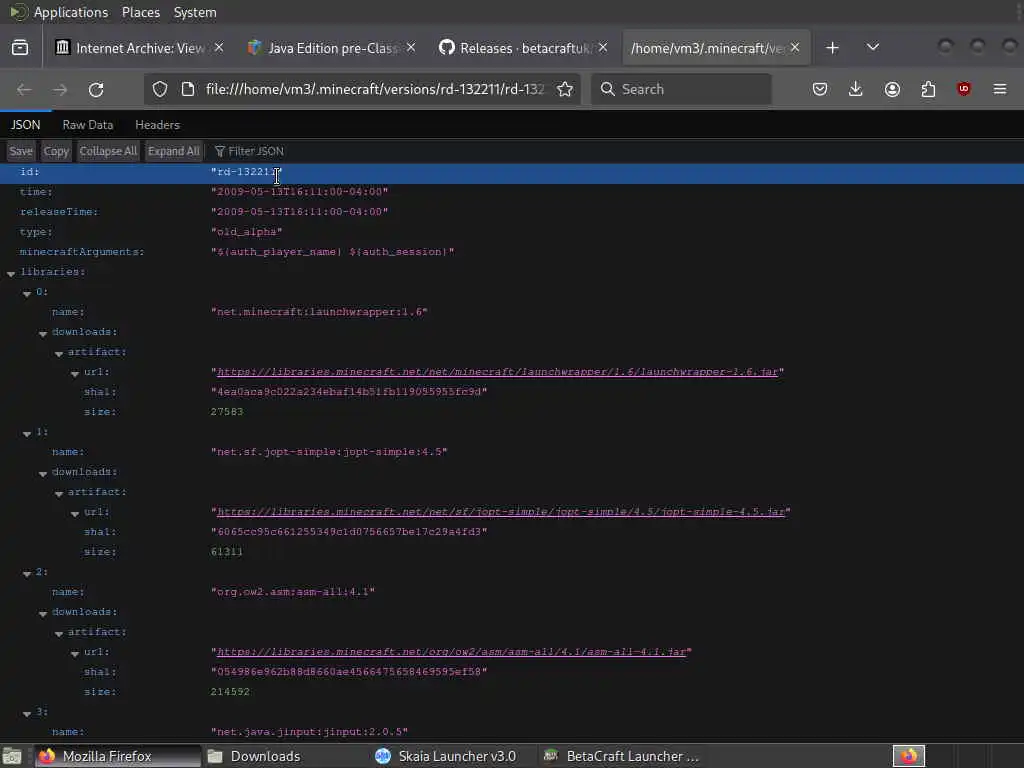Open the asm-all-4.1.jar URL link
The width and height of the screenshot is (1024, 768).
[x=451, y=651]
